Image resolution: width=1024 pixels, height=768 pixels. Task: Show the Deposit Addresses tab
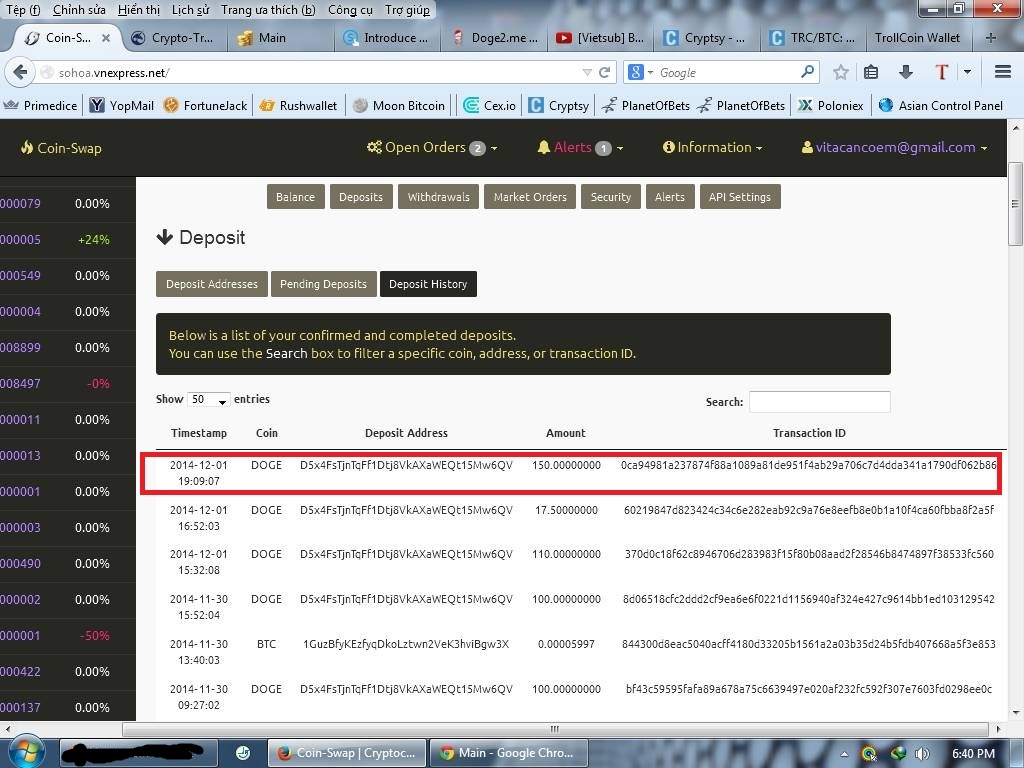coord(212,284)
